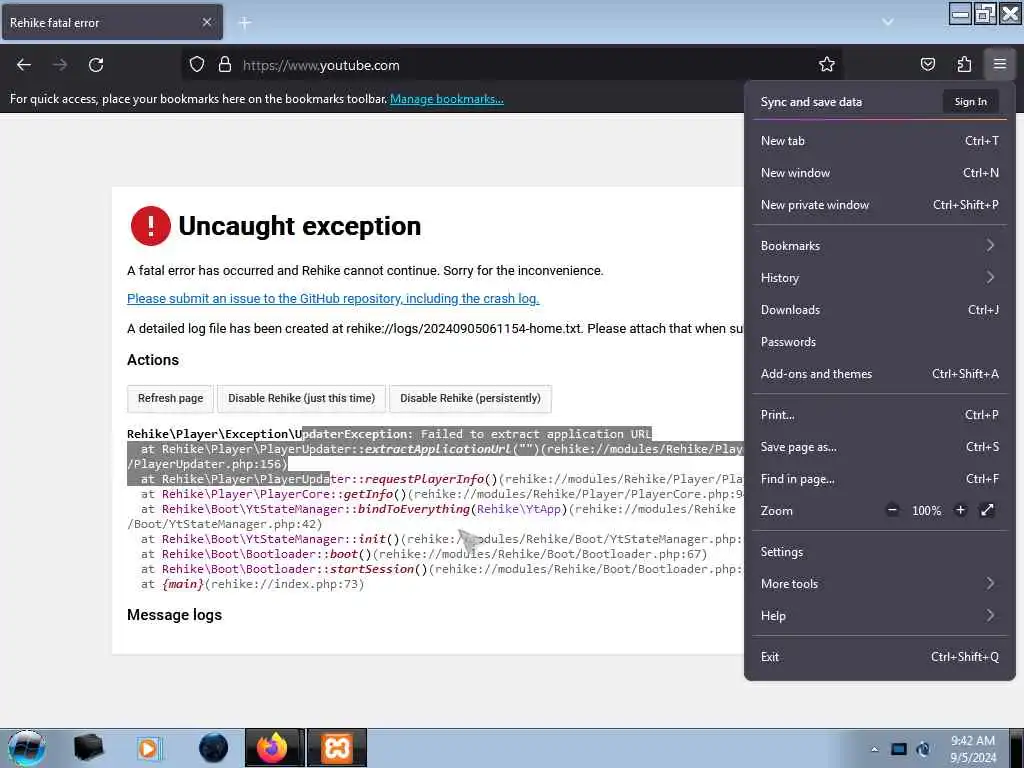Choose Exit in the menu
The image size is (1024, 768).
(x=880, y=657)
